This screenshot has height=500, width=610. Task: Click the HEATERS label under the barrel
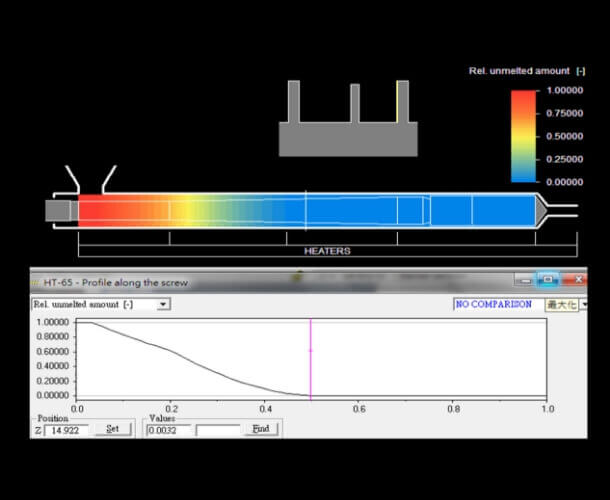[327, 251]
